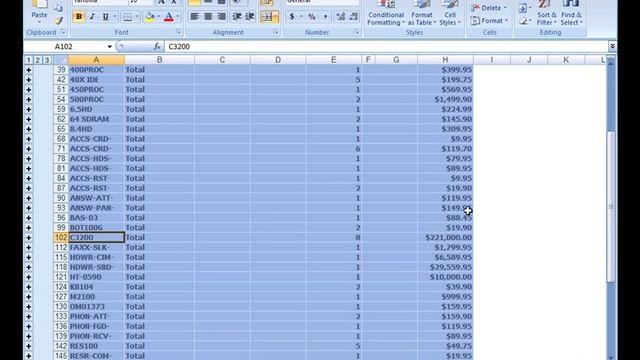Click Merge and Center button

point(267,17)
